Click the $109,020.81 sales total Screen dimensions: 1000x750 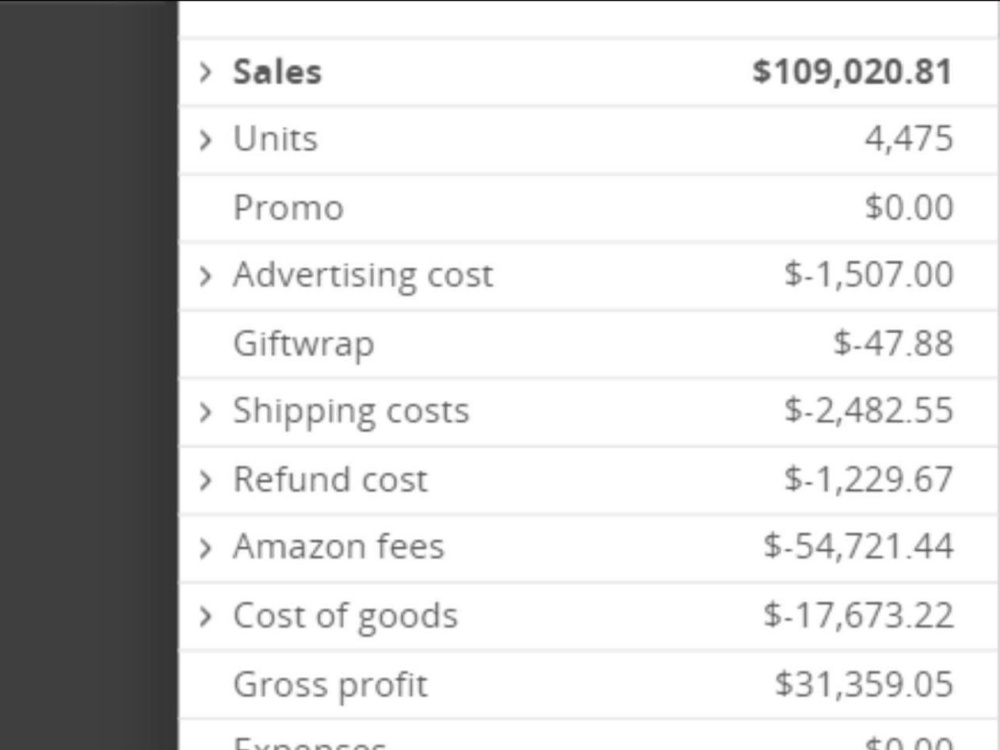[x=853, y=71]
